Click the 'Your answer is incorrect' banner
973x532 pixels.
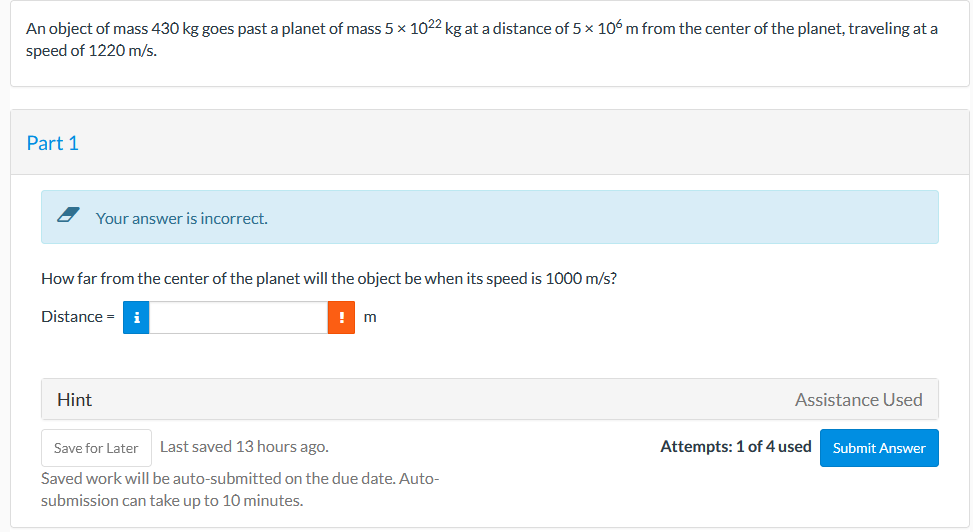click(x=490, y=217)
